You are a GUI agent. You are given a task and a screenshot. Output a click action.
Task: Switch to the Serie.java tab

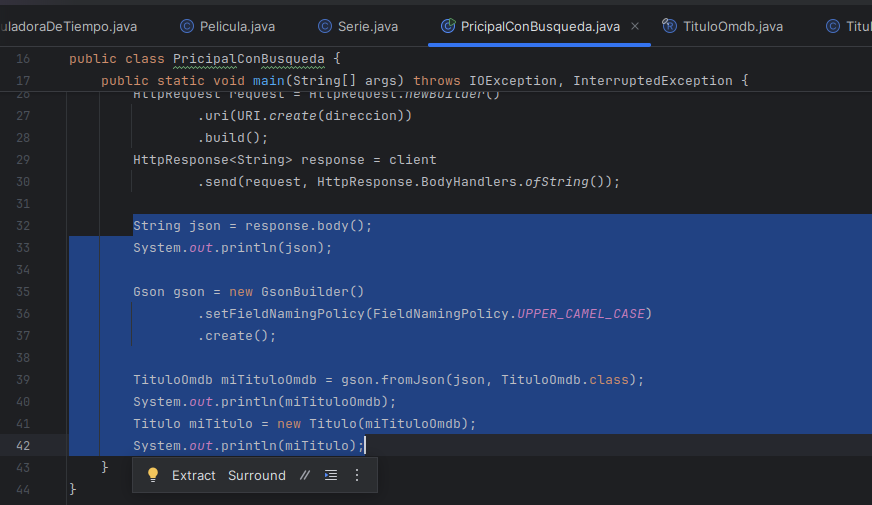coord(358,26)
